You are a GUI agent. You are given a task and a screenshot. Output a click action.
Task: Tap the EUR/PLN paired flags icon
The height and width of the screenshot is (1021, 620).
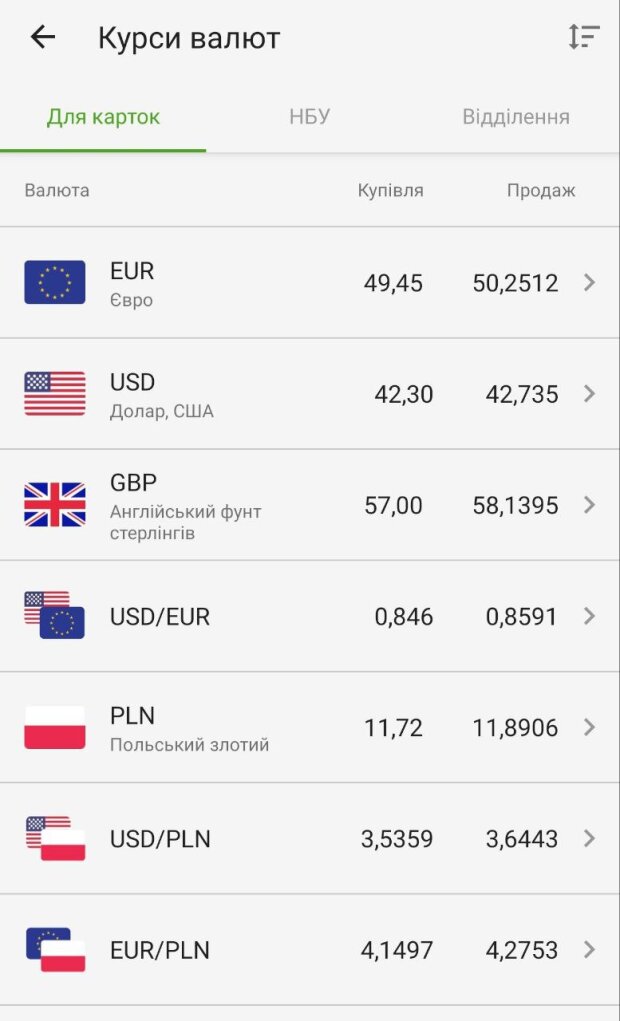pos(55,949)
